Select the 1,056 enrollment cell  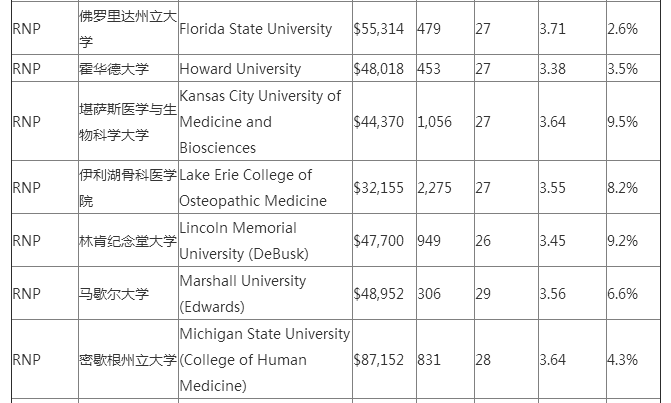click(435, 122)
